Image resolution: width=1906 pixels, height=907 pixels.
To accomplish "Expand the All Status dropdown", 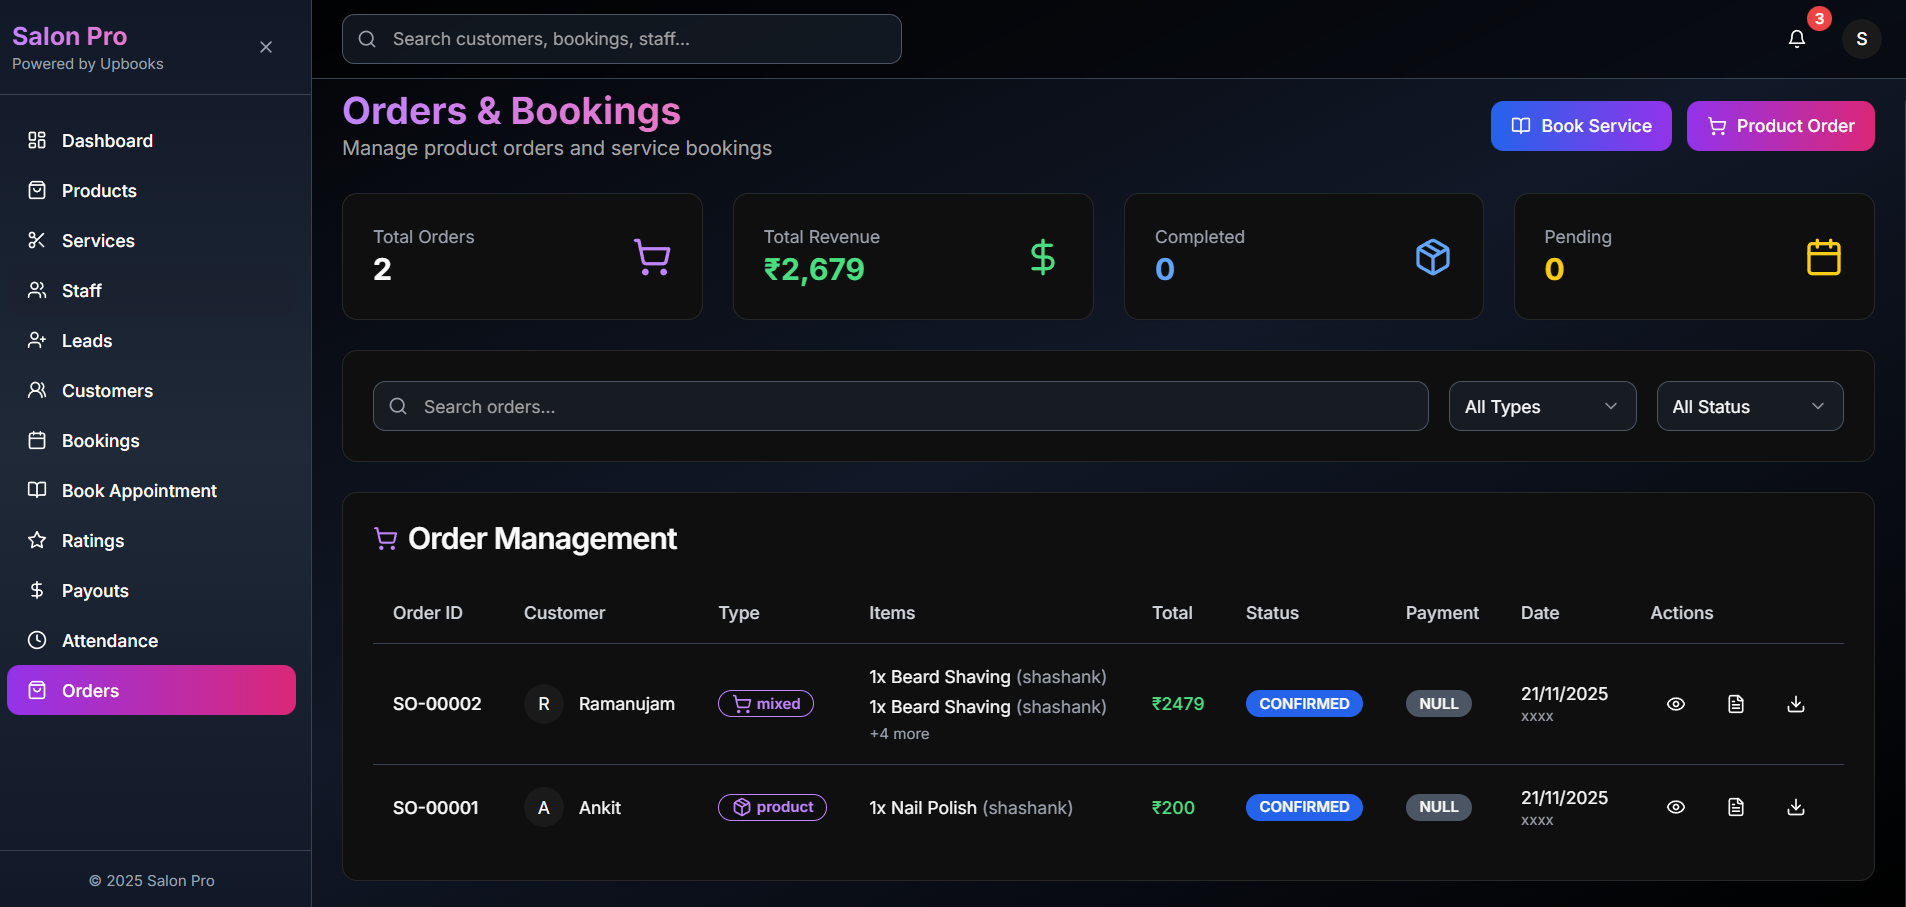I will pyautogui.click(x=1749, y=406).
